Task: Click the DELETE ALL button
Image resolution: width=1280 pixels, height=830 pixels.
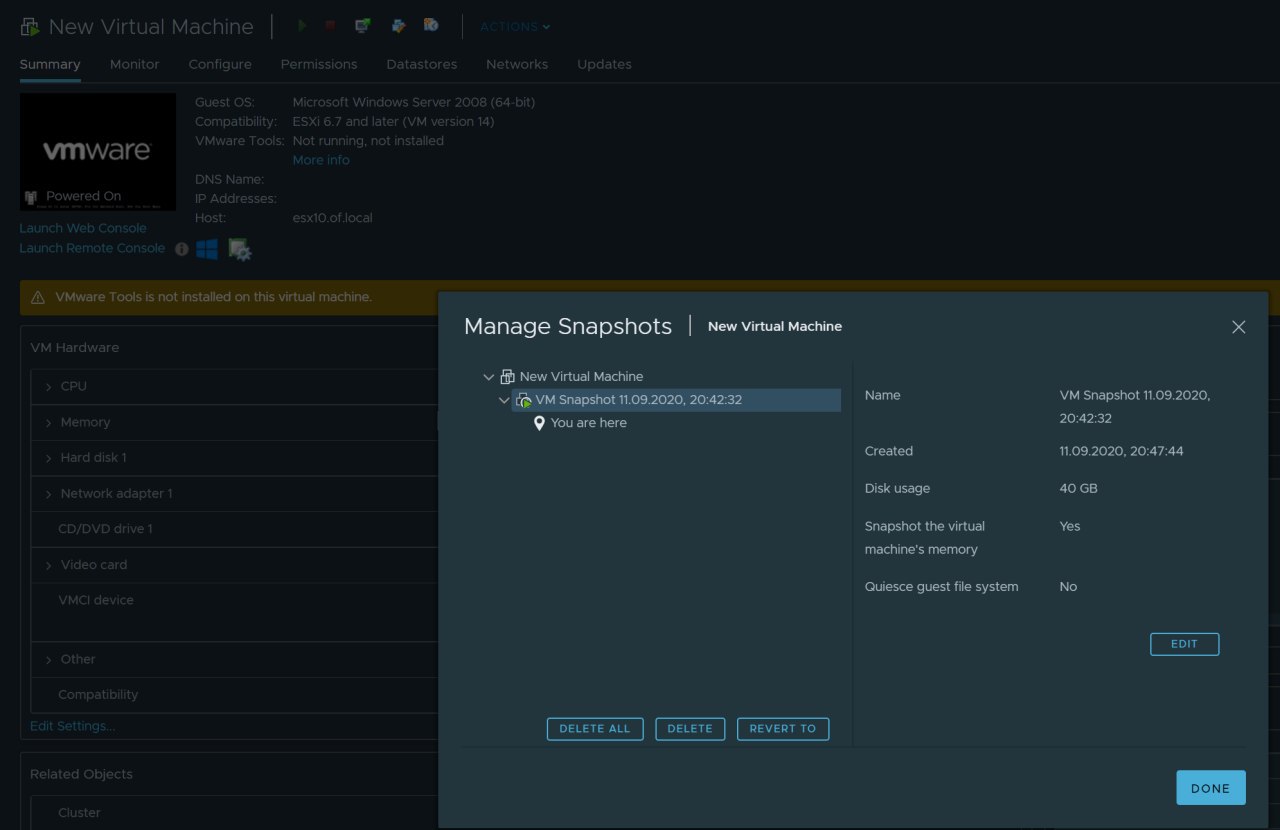Action: coord(595,729)
